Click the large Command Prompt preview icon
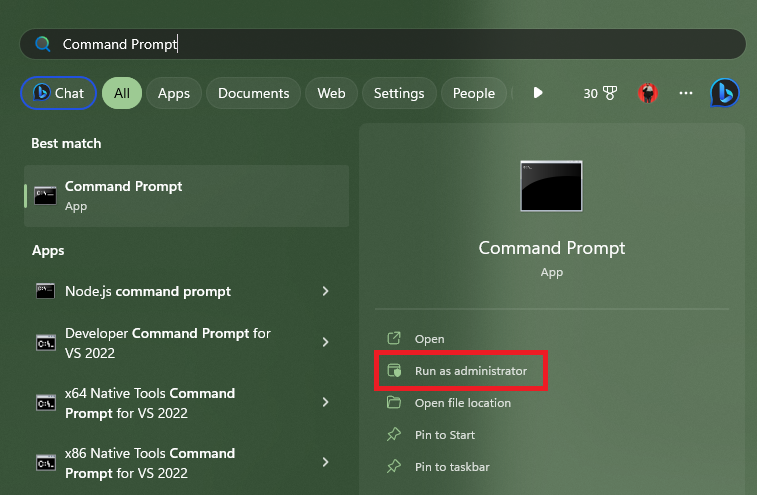 point(551,185)
